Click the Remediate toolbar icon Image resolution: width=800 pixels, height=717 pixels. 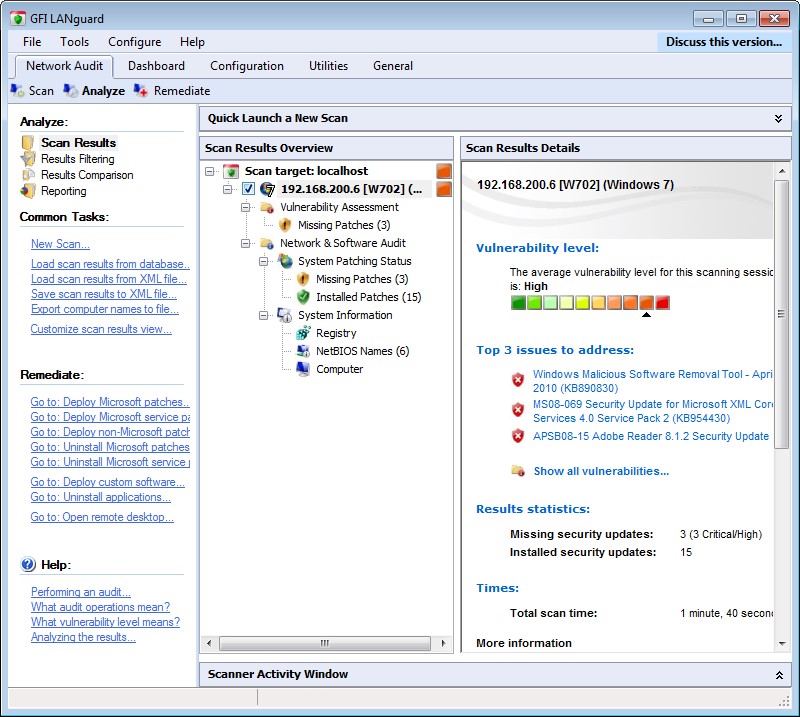141,91
